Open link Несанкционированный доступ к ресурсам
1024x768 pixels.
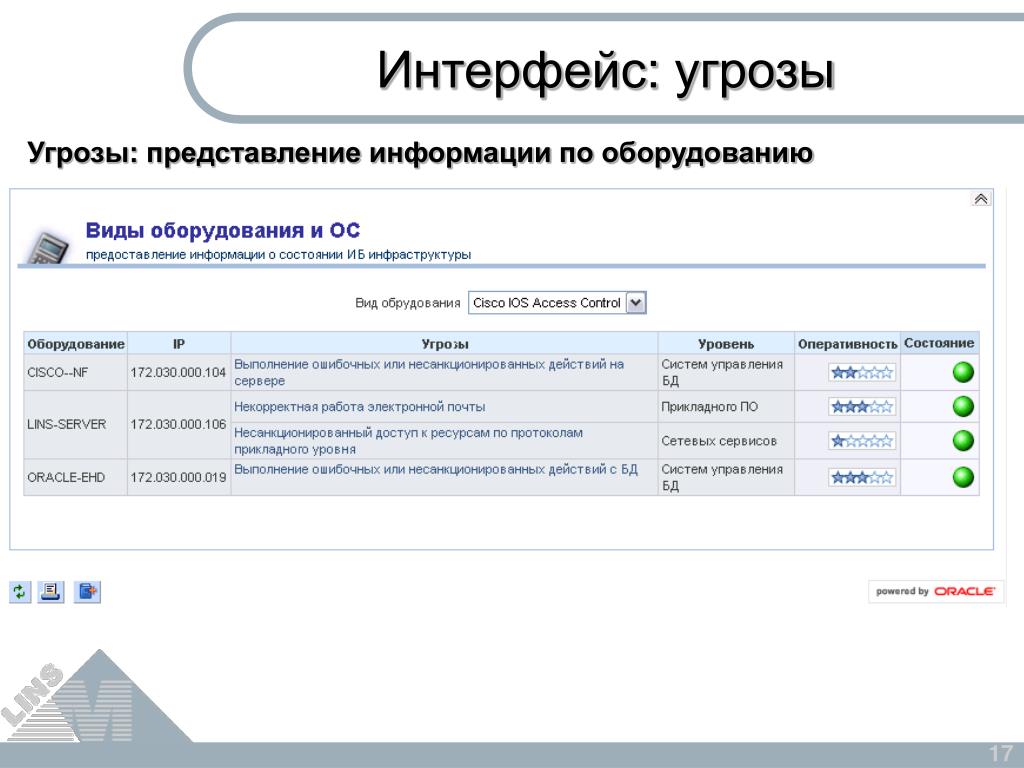408,441
